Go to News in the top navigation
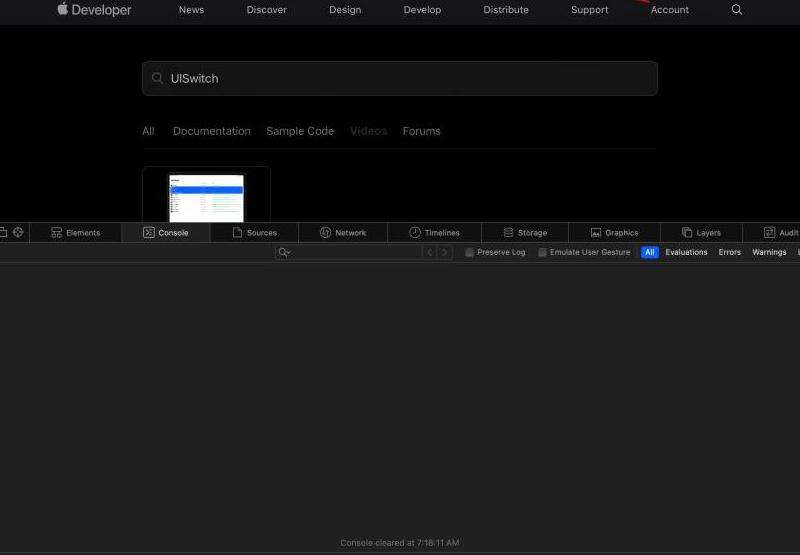800x555 pixels. tap(191, 10)
